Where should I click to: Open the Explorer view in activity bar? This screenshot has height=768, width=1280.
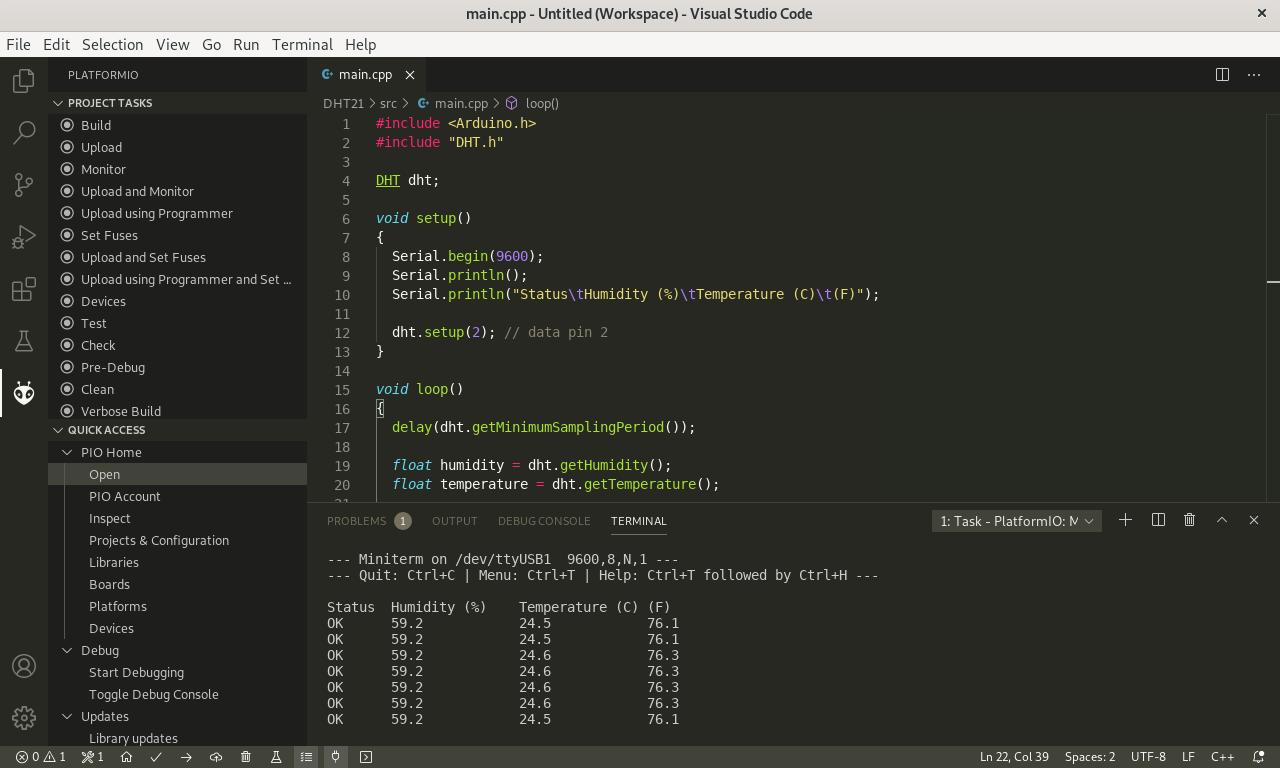[x=24, y=81]
